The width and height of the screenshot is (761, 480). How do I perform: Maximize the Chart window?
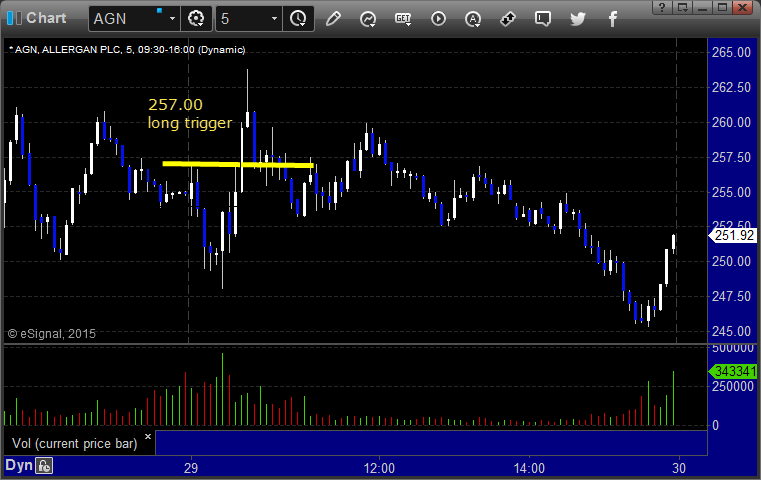pyautogui.click(x=723, y=7)
